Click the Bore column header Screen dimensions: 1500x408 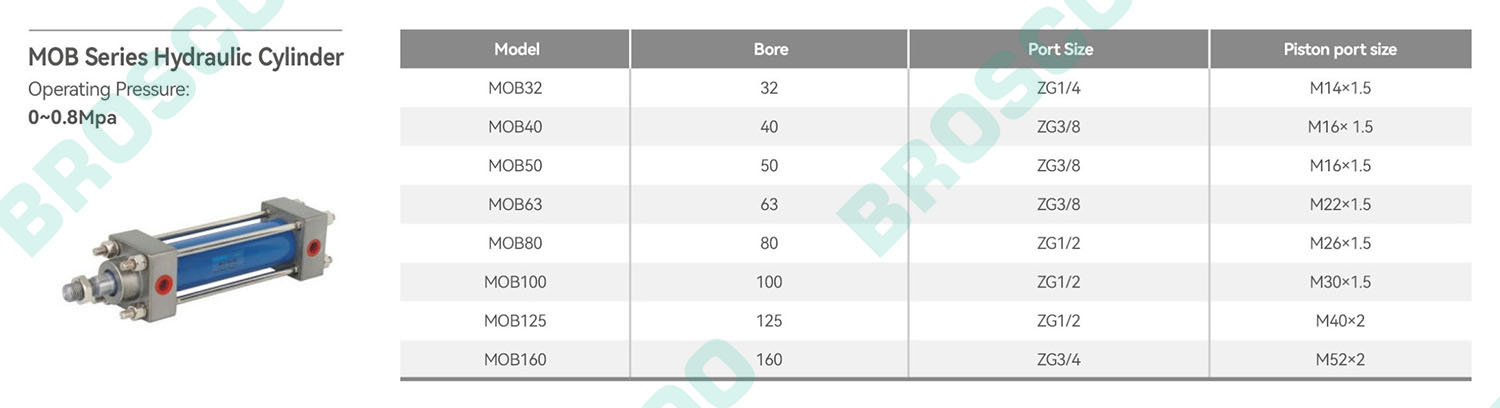[x=770, y=49]
